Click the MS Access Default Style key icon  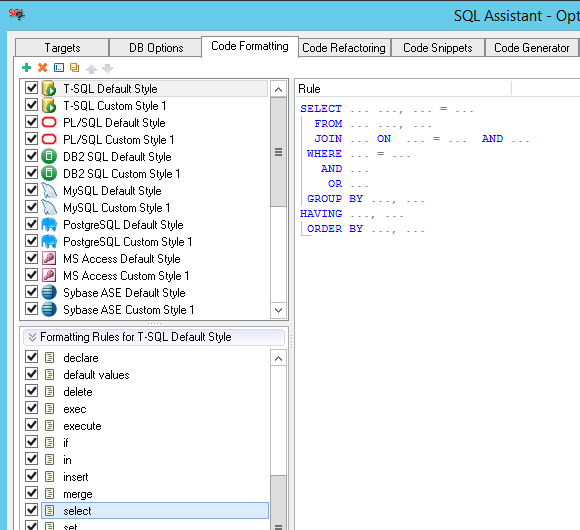click(x=49, y=259)
